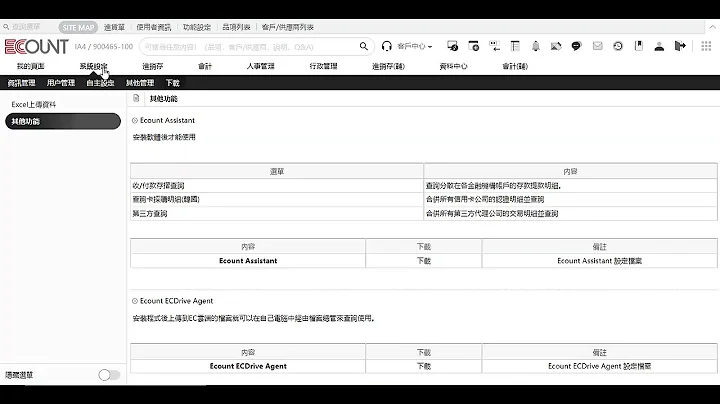
Task: Click the SITE MAP button
Action: coord(78,27)
